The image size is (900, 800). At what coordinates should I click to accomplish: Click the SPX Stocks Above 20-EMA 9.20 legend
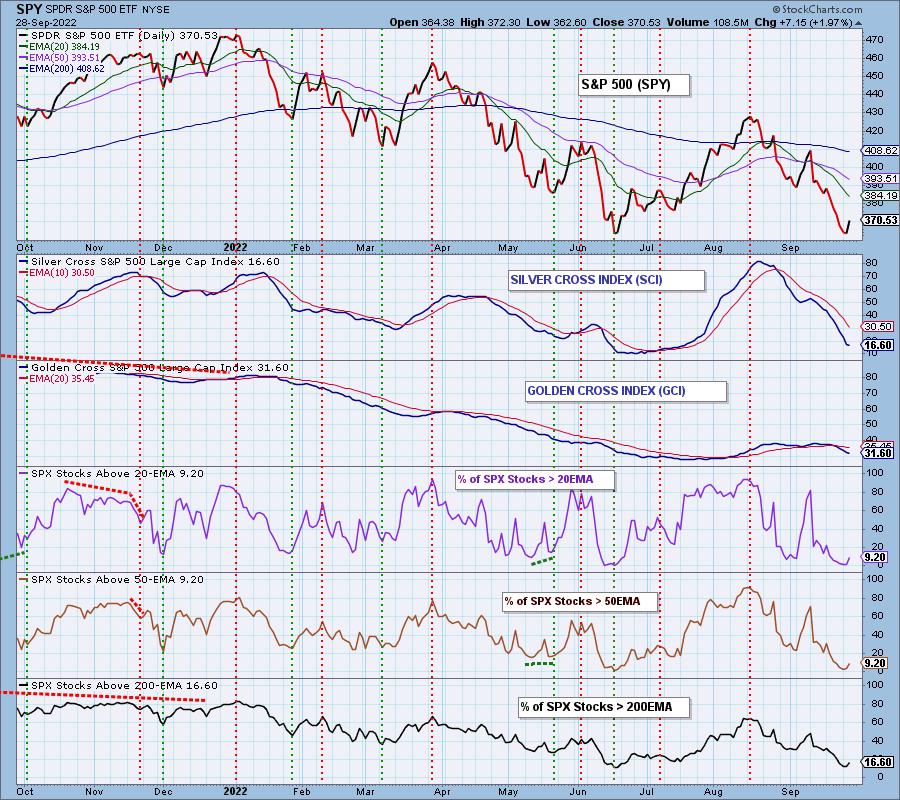coord(111,473)
